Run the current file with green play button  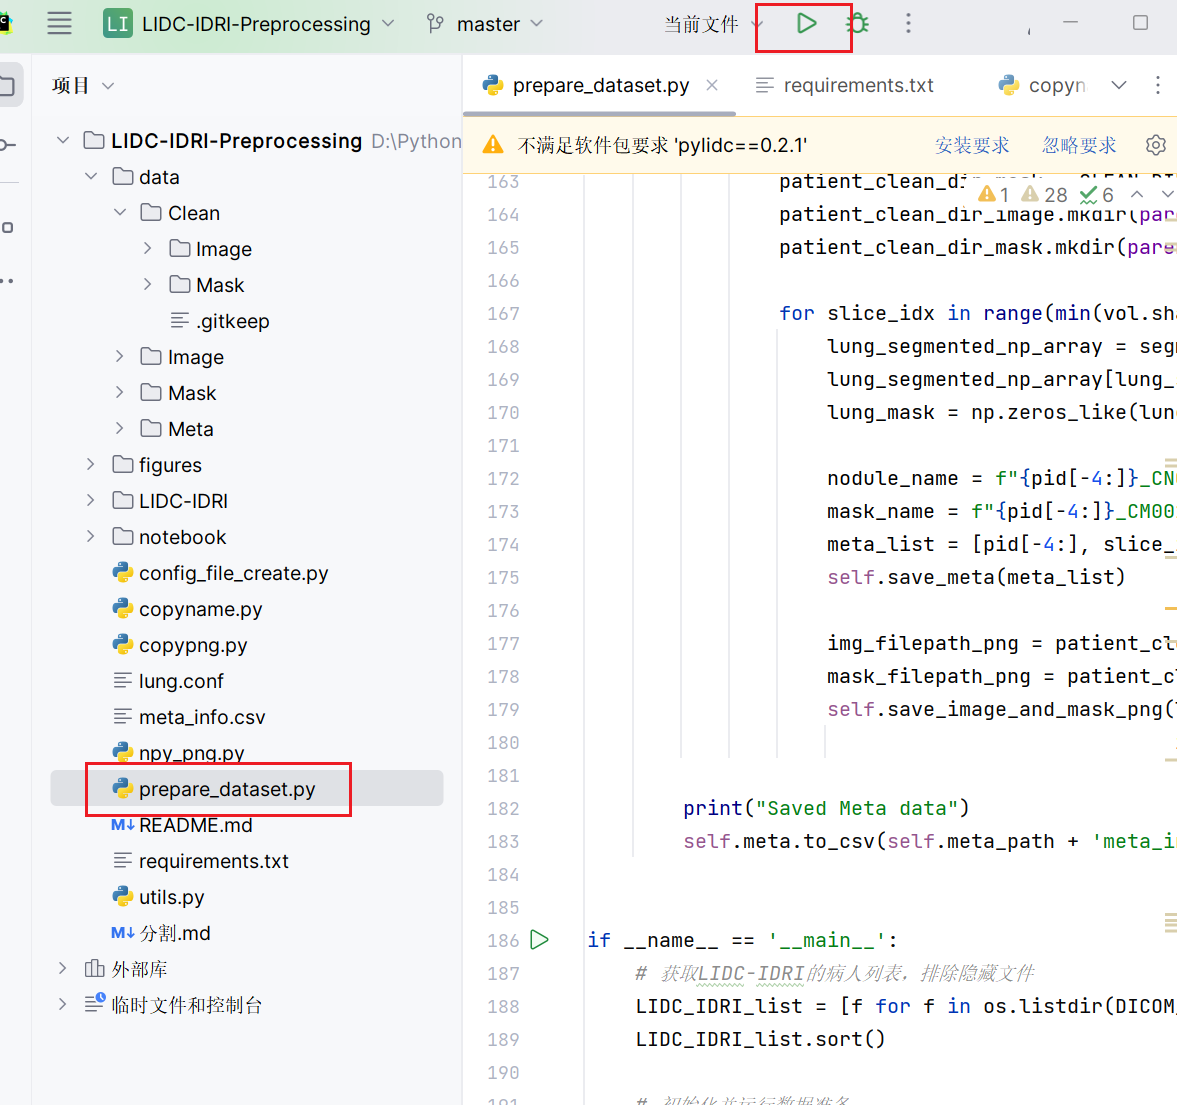coord(806,24)
